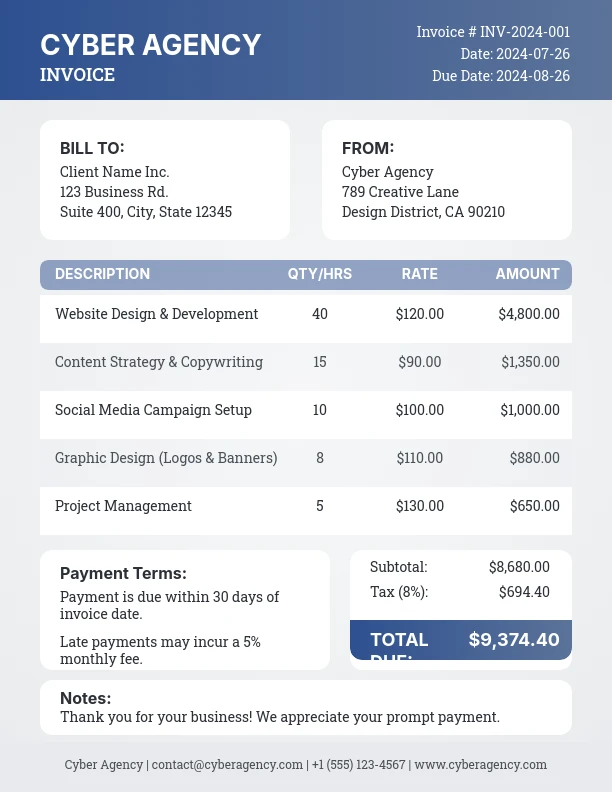Click the QTY/HRS column header
Image resolution: width=612 pixels, height=792 pixels.
coord(320,274)
